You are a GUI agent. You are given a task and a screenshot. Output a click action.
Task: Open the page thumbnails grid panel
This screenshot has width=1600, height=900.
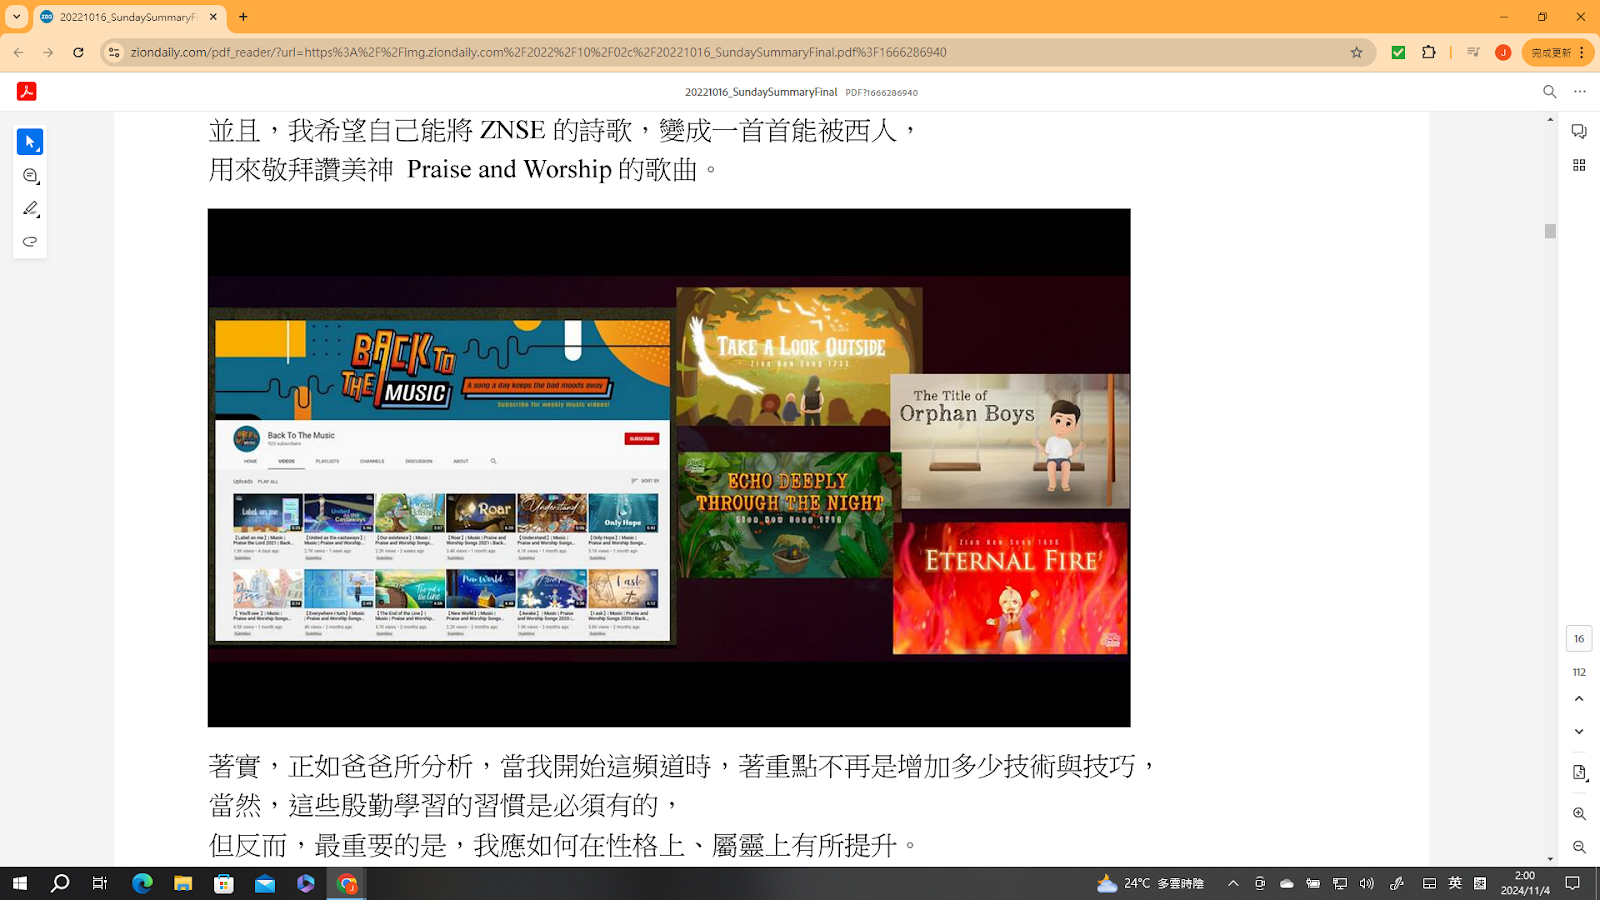click(x=1579, y=165)
